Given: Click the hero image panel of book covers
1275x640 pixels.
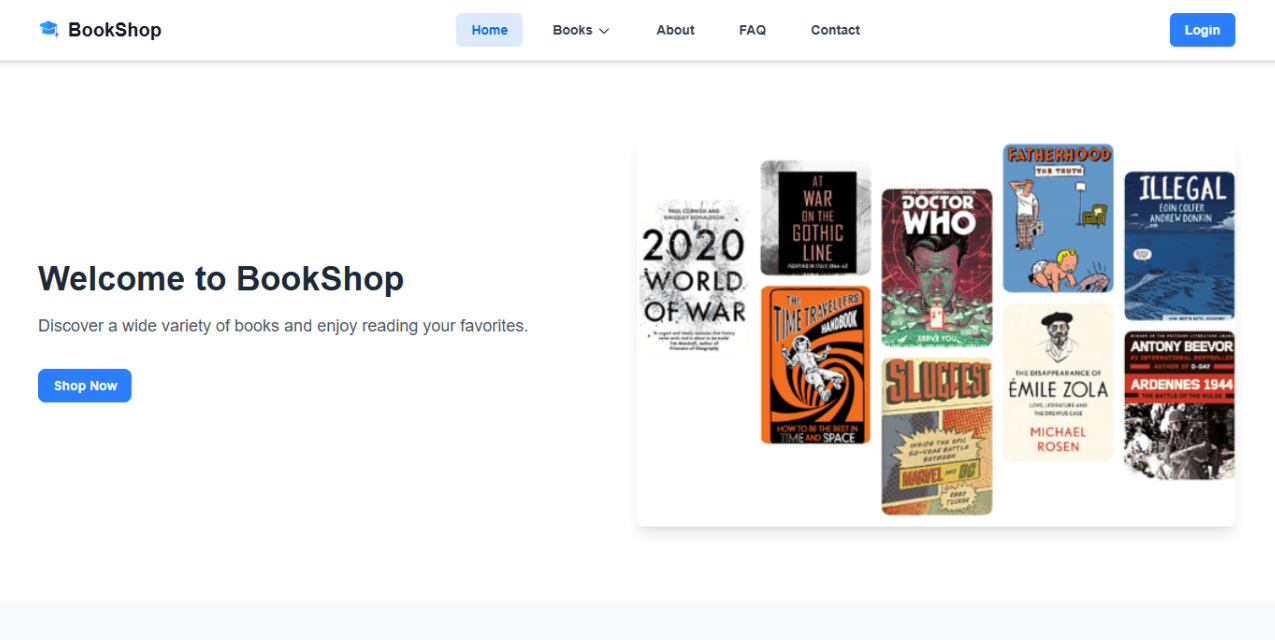Looking at the screenshot, I should 935,332.
